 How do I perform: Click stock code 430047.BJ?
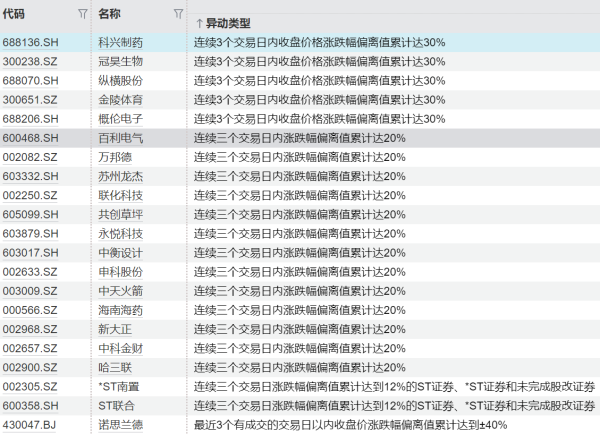pyautogui.click(x=31, y=425)
